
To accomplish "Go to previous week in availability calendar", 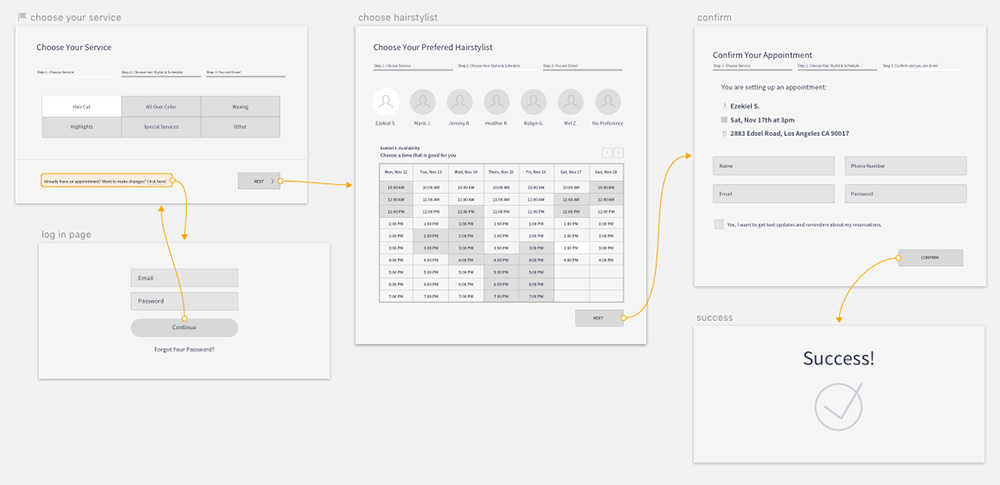I will (x=606, y=152).
